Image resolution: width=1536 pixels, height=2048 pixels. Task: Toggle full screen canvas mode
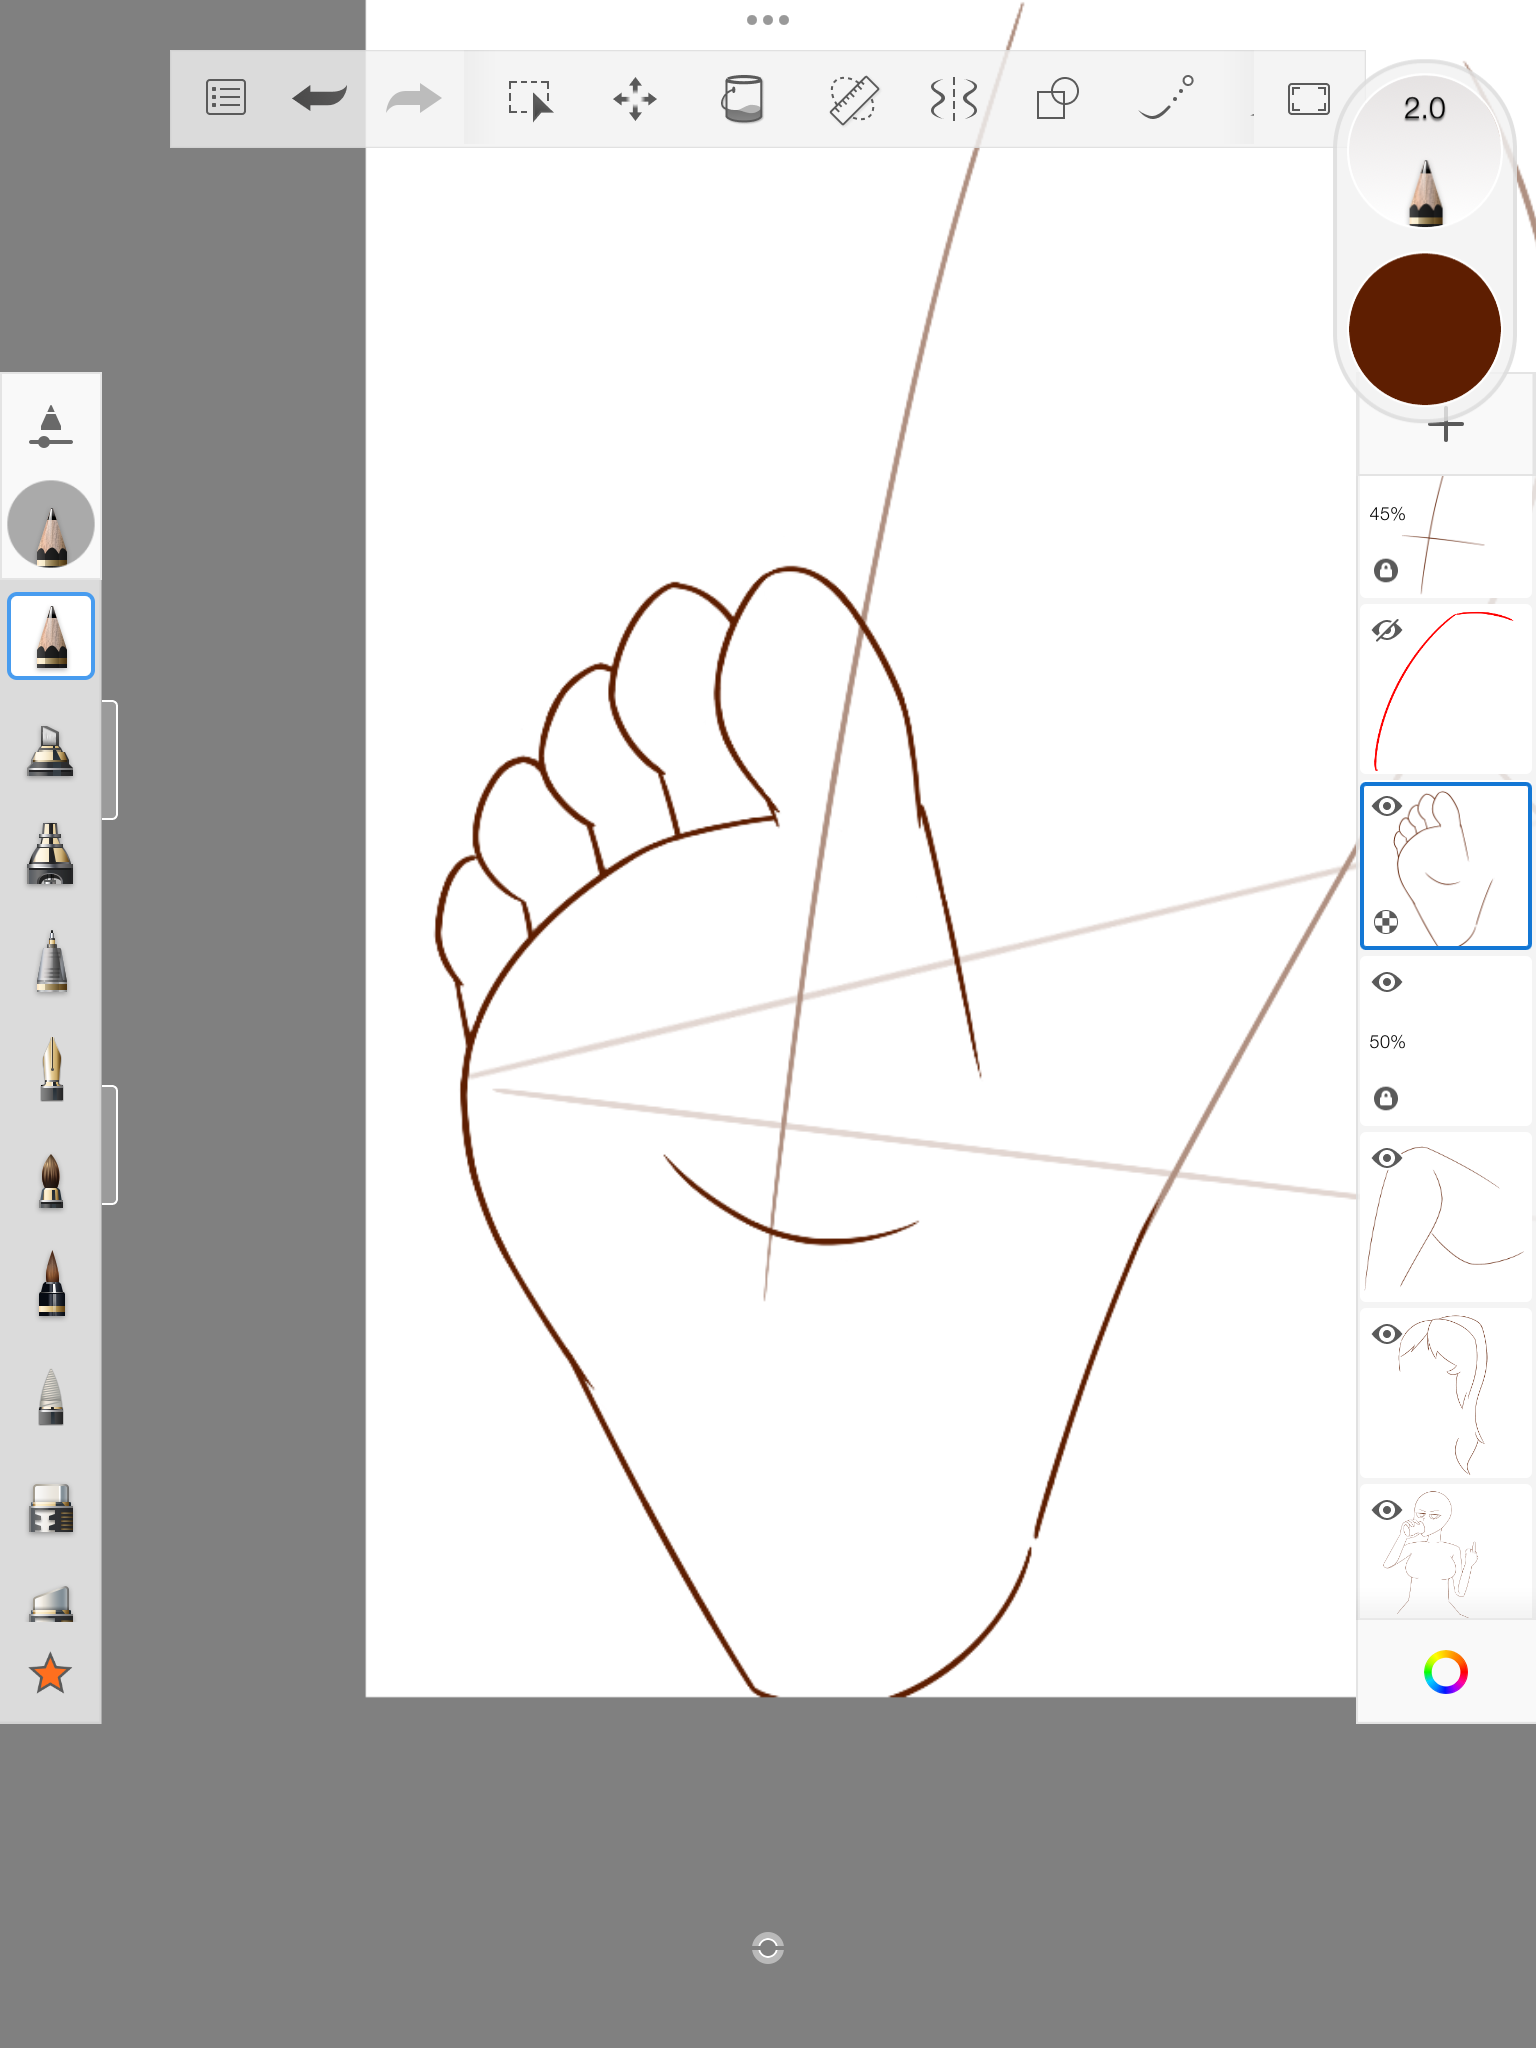(x=1309, y=99)
